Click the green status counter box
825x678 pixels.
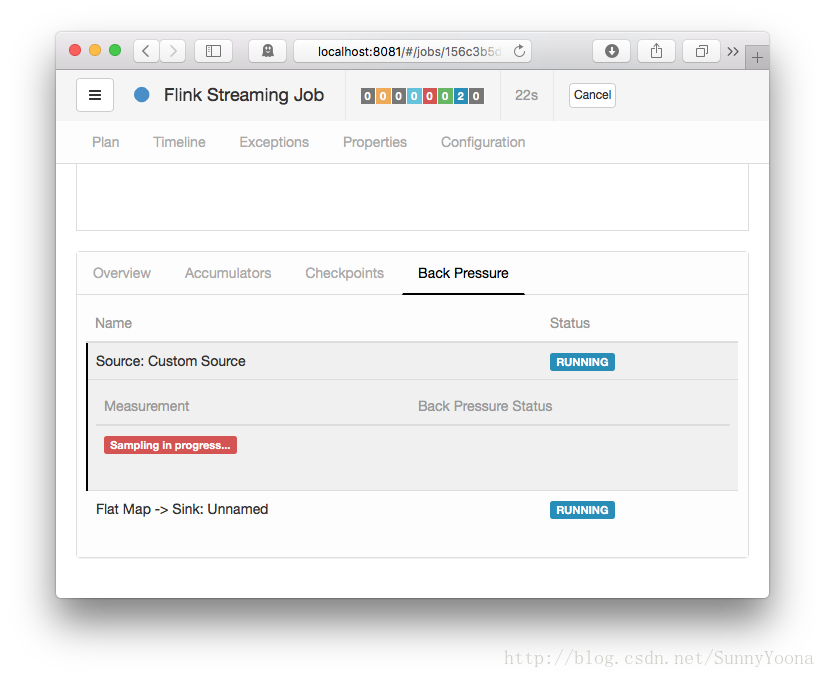pyautogui.click(x=445, y=96)
